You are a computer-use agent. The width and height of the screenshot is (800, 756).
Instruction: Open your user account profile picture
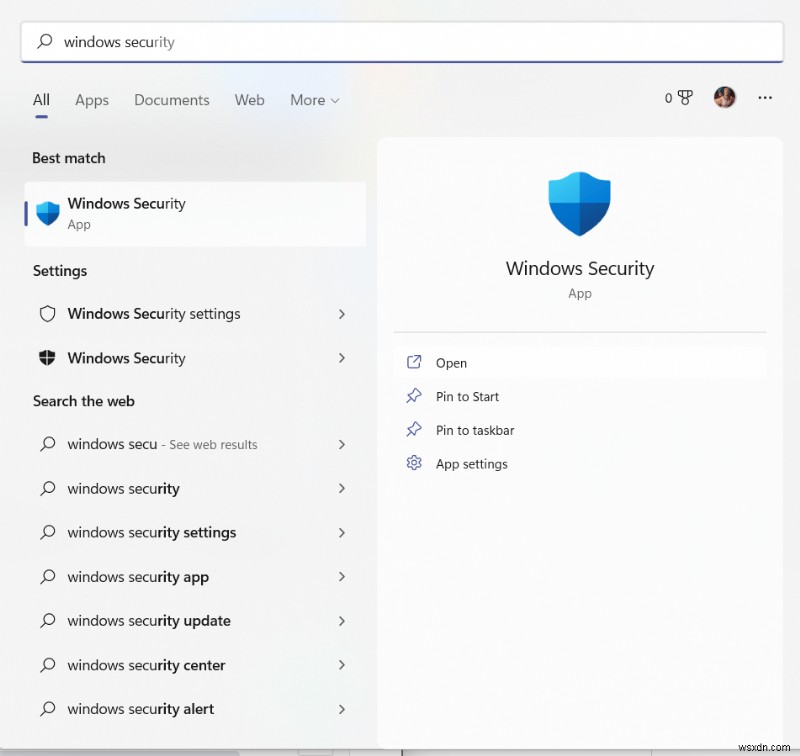click(x=724, y=97)
